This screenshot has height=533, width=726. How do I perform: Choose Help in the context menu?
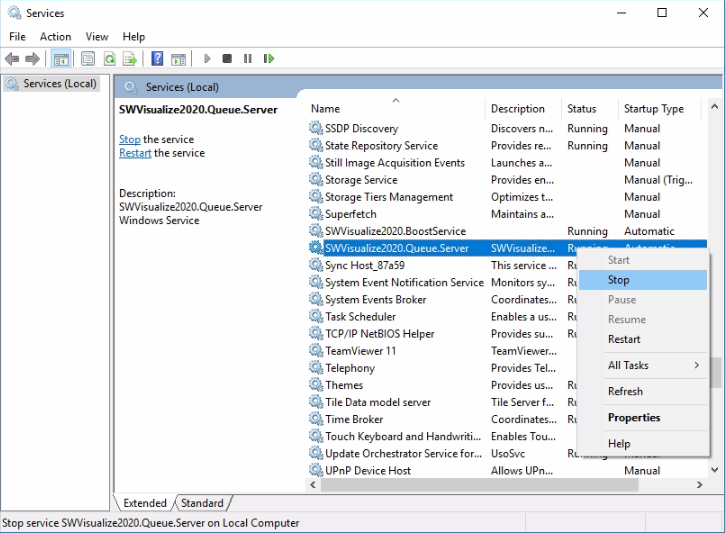pos(643,444)
